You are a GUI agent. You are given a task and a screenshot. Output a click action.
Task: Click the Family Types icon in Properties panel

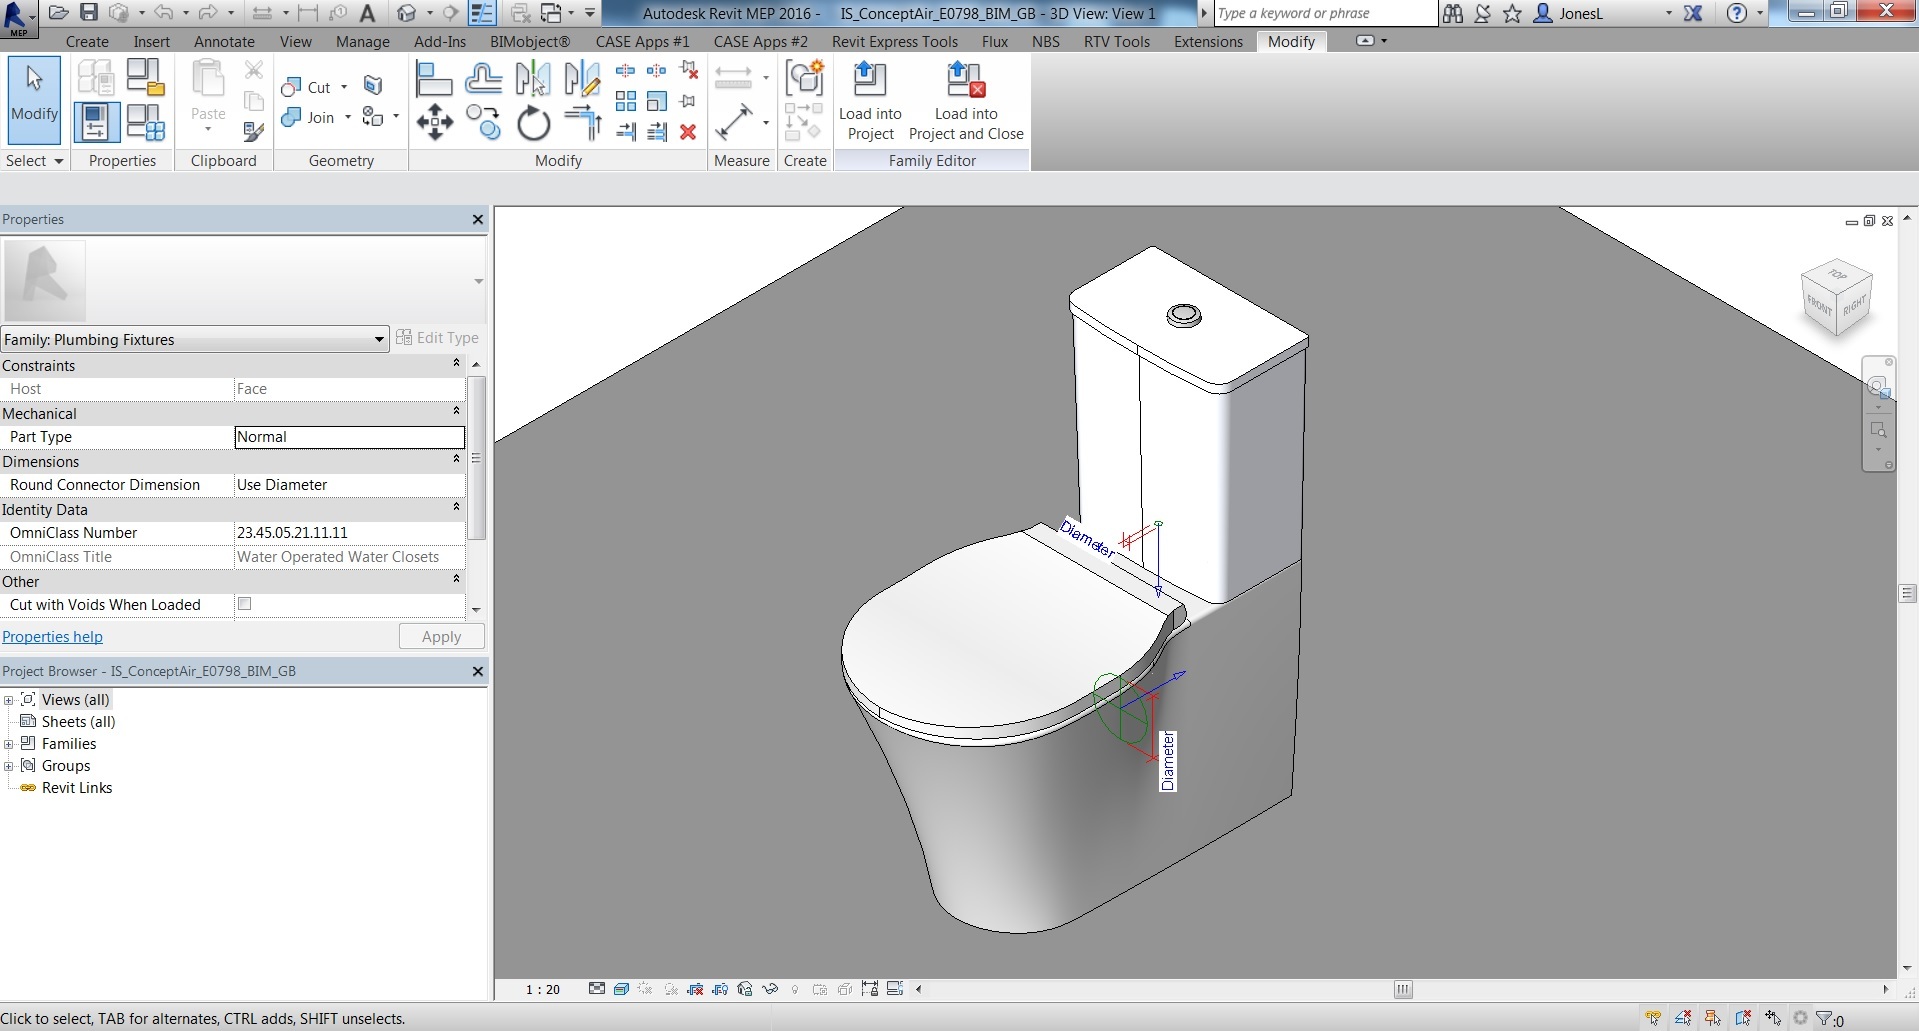(145, 123)
